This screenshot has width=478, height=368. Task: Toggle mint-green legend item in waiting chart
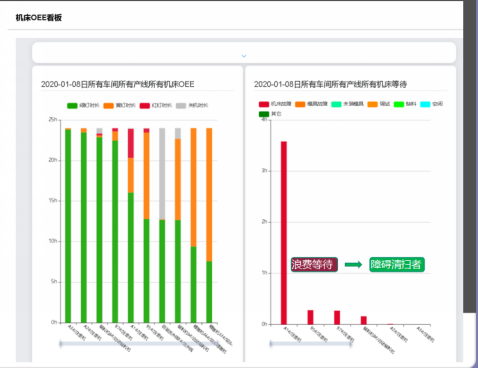point(347,104)
